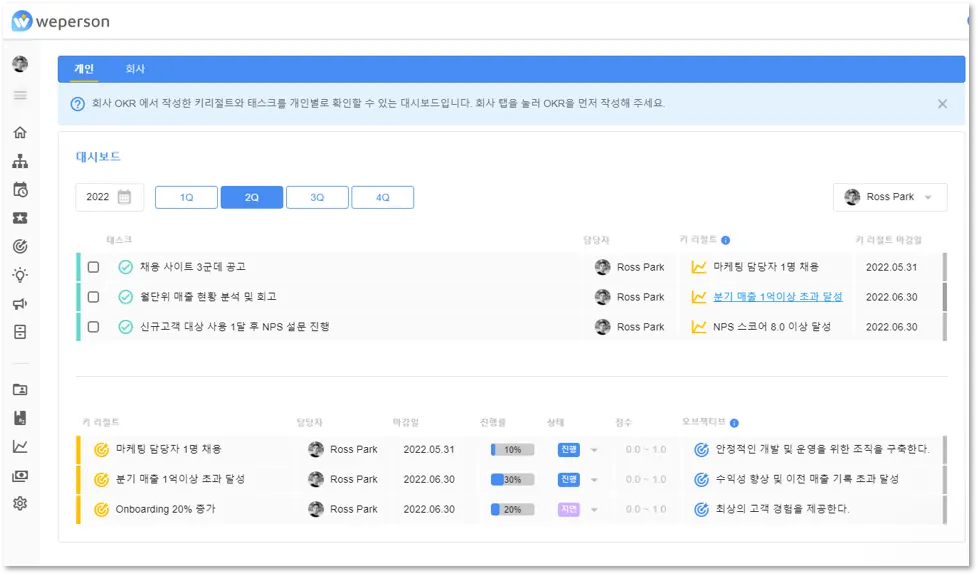Click chart icon beside NPS 스코어 8.0 이상 달성

(699, 327)
